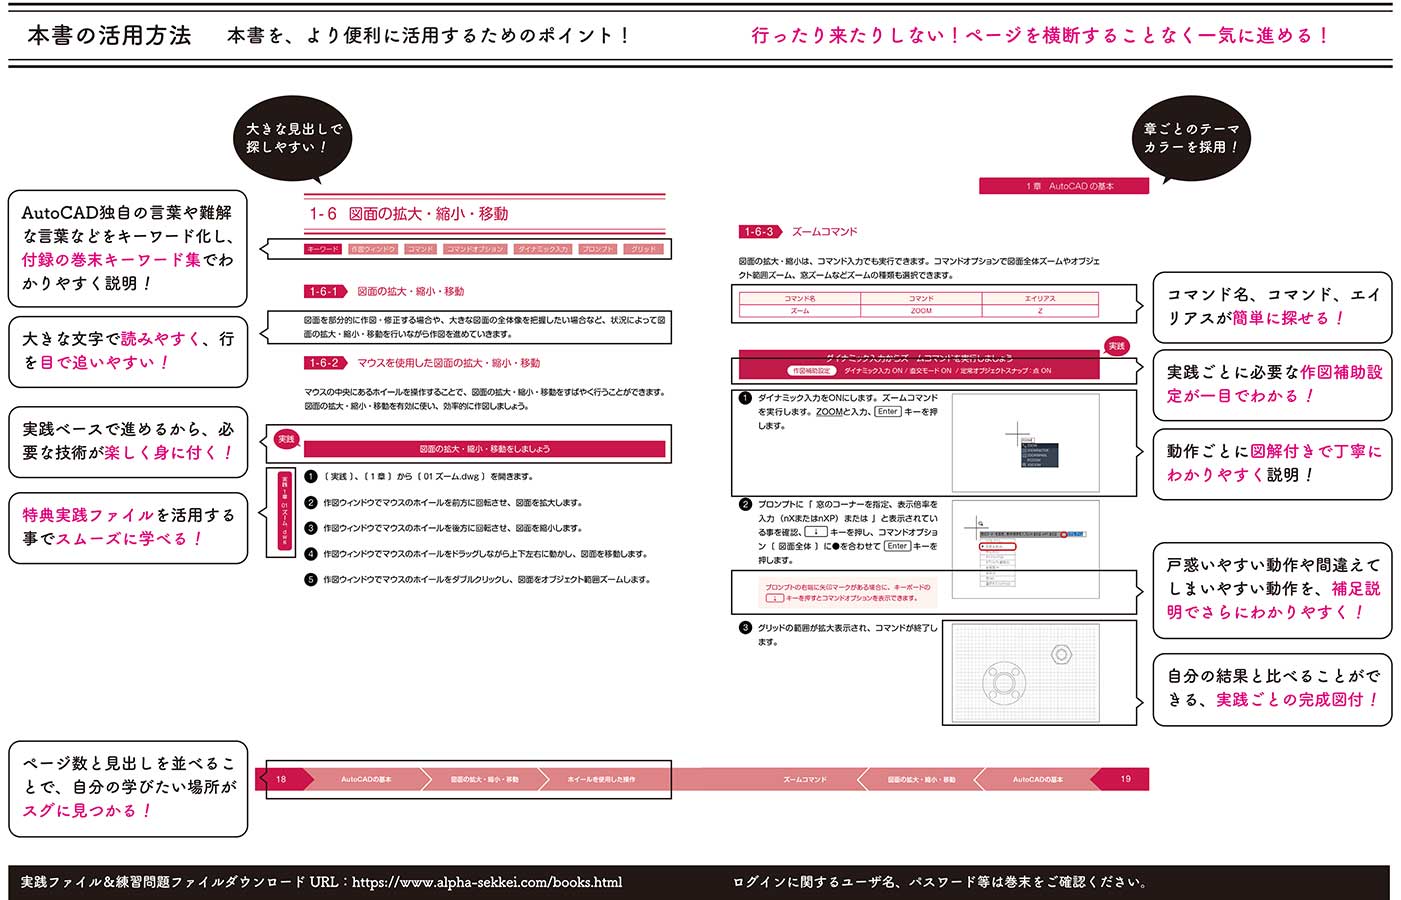Click the プロンプト keyword tag
This screenshot has height=900, width=1401.
point(596,248)
